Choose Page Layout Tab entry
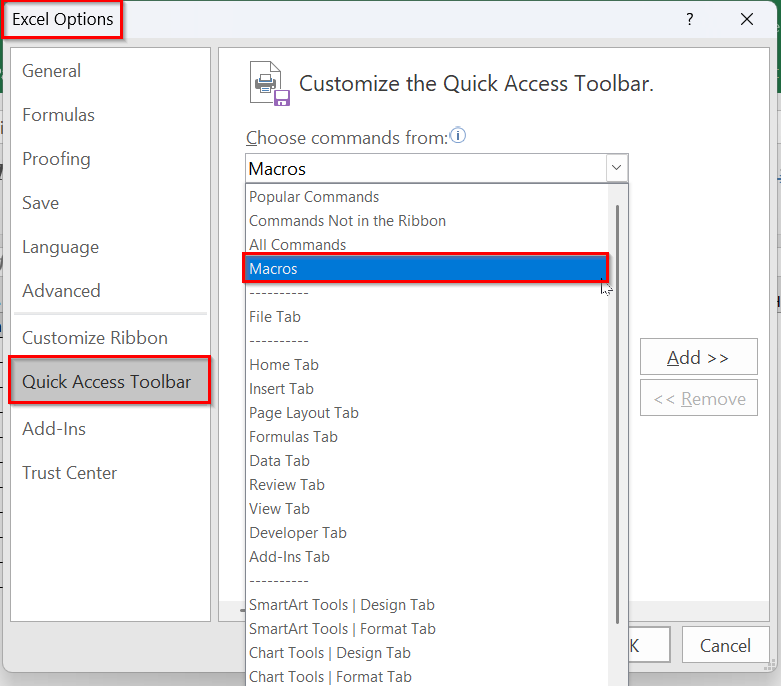The width and height of the screenshot is (781, 686). click(x=427, y=412)
